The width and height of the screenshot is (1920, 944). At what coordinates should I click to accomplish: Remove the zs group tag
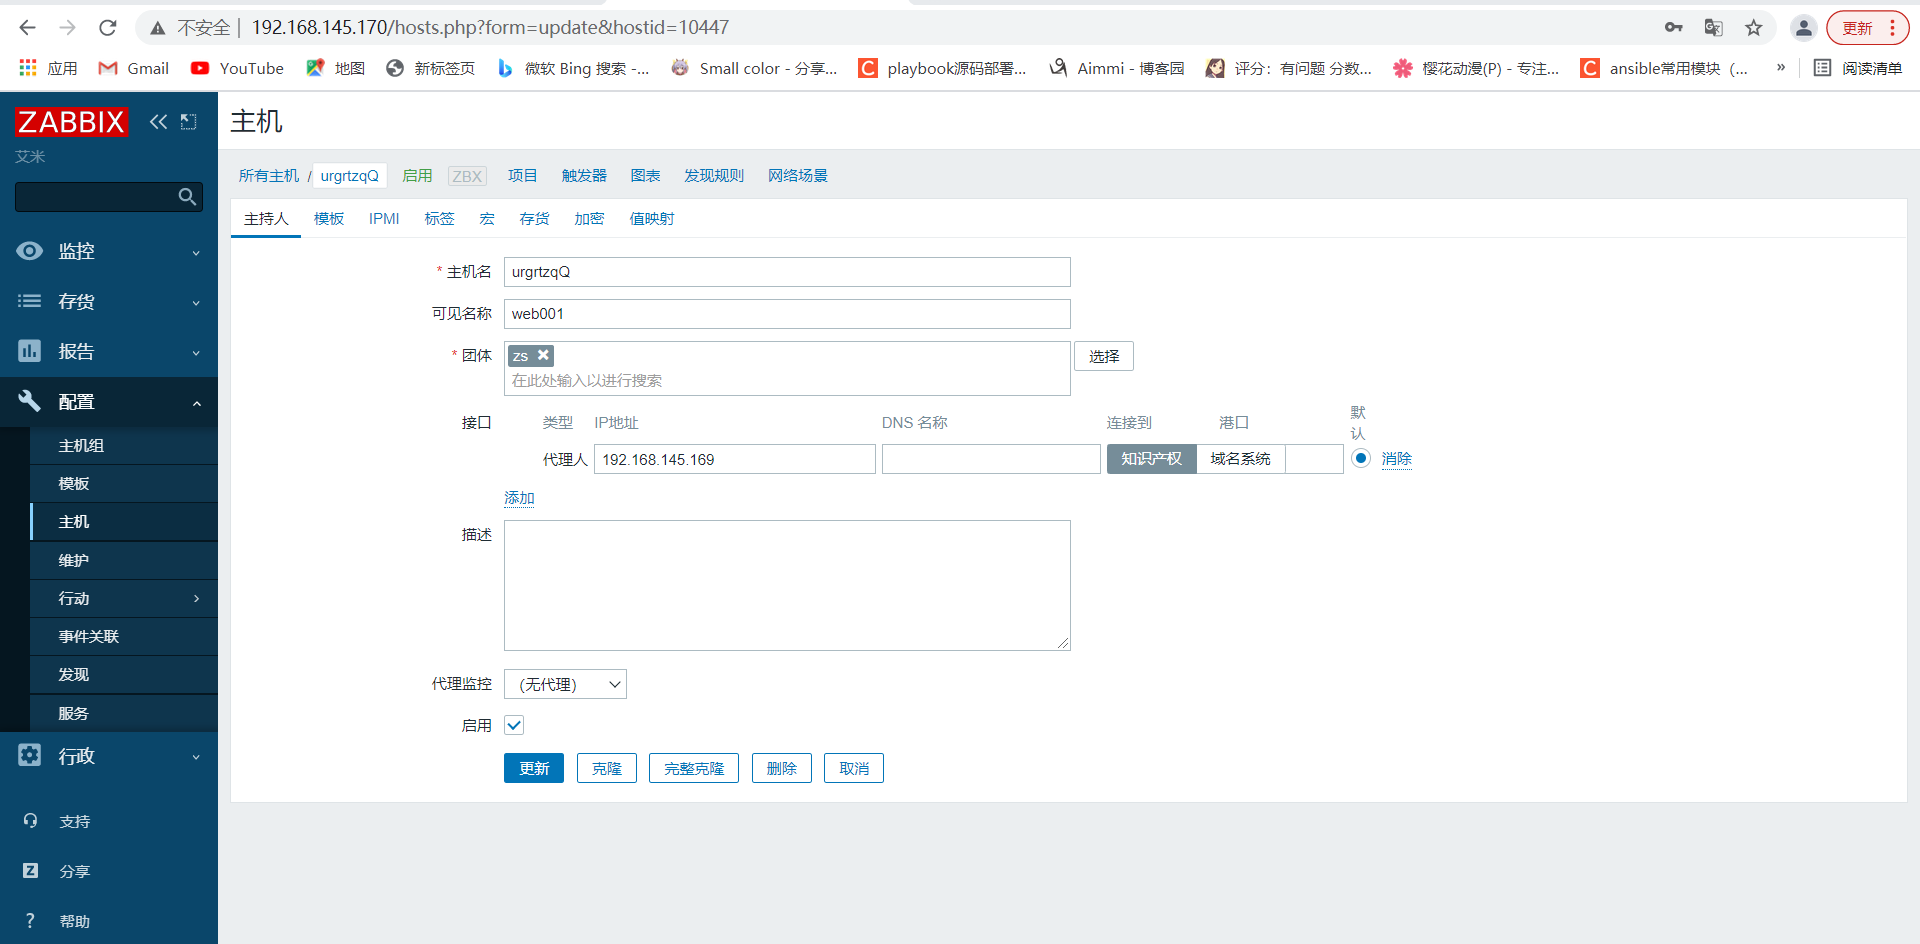point(543,355)
